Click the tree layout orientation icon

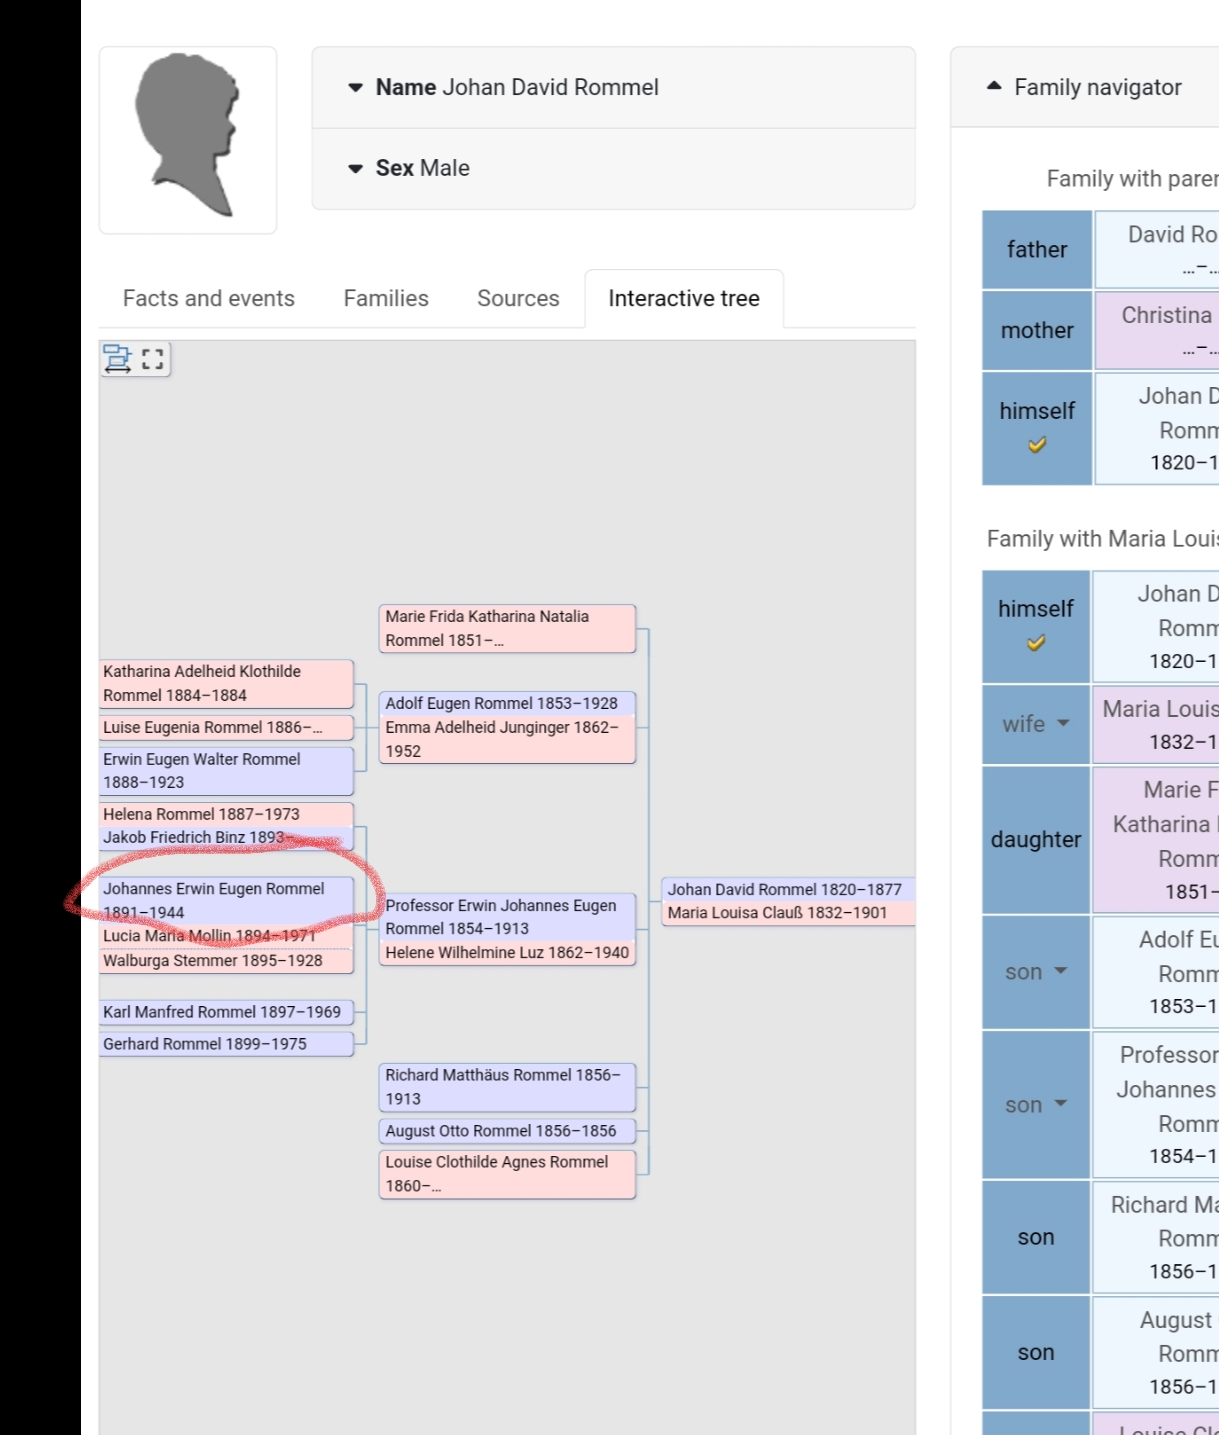click(x=118, y=358)
